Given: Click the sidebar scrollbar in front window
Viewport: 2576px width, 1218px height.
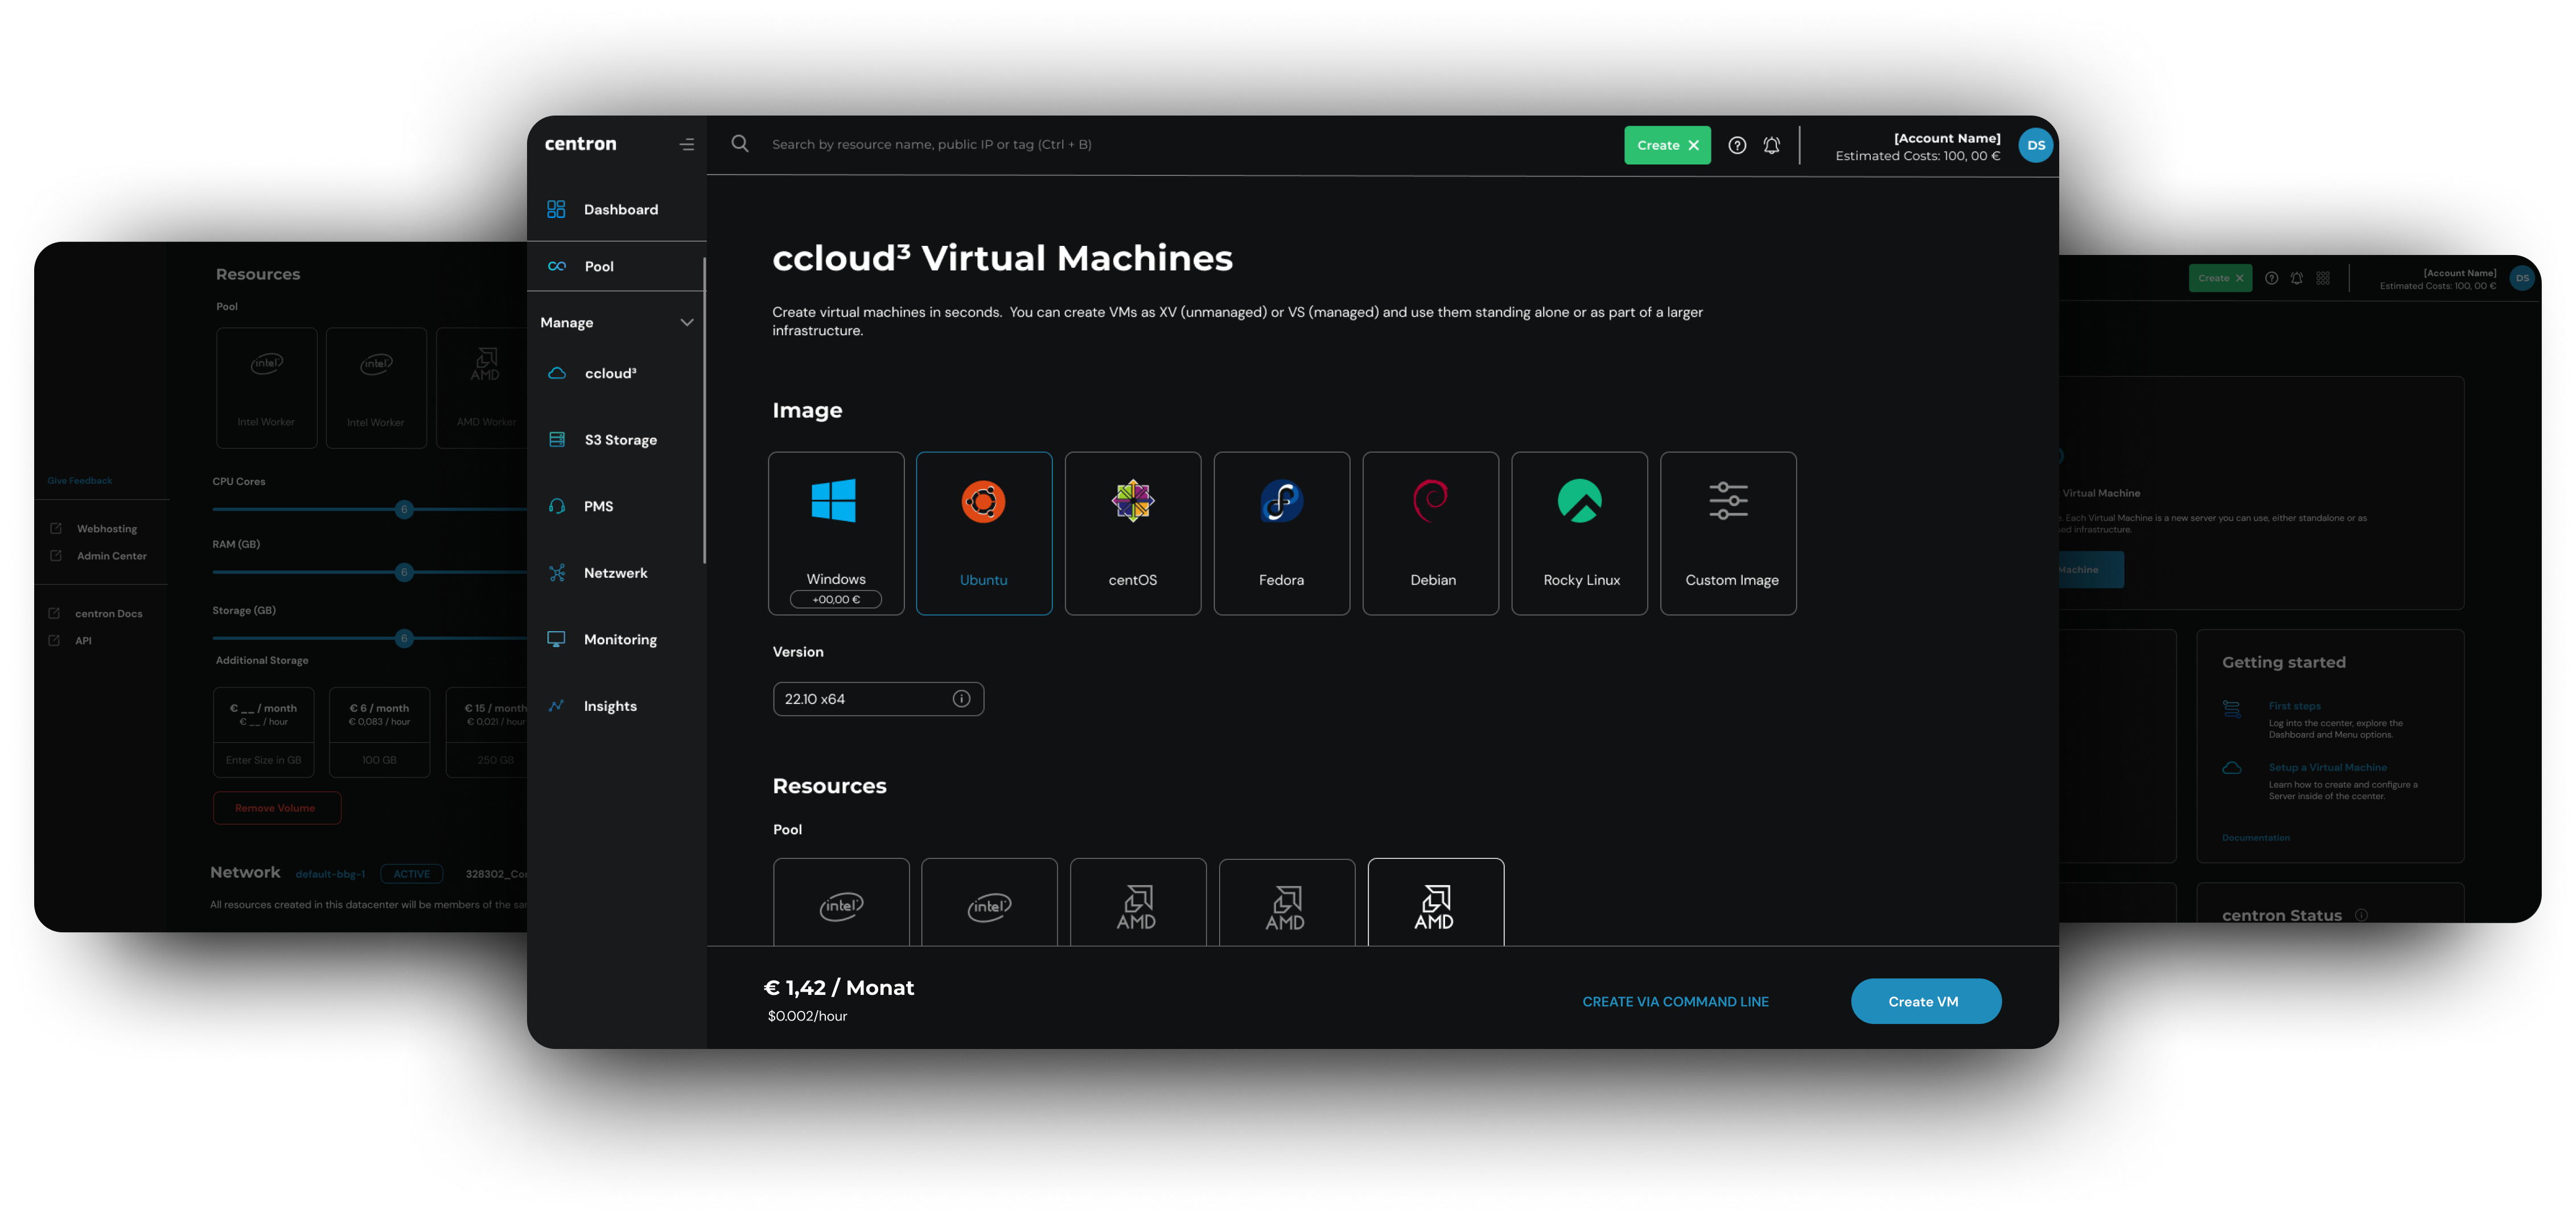Looking at the screenshot, I should pyautogui.click(x=704, y=411).
